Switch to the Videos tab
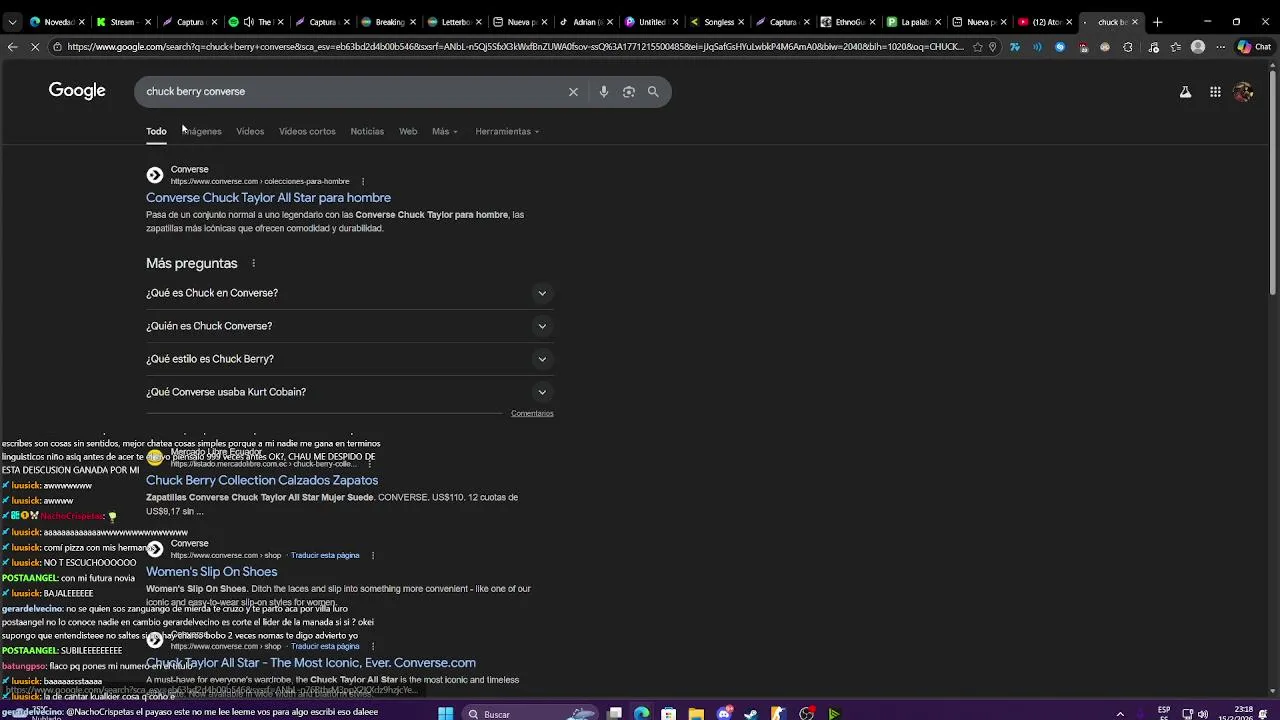Screen dimensions: 1280x720 pyautogui.click(x=250, y=131)
